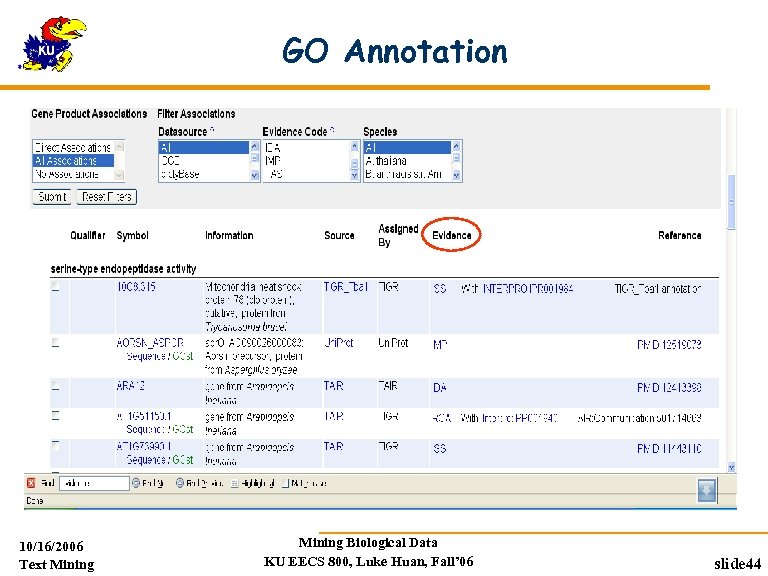Click the IMP evidence code in the AORSN_ASPOR row
Viewport: 768px width, 576px height.
440,345
